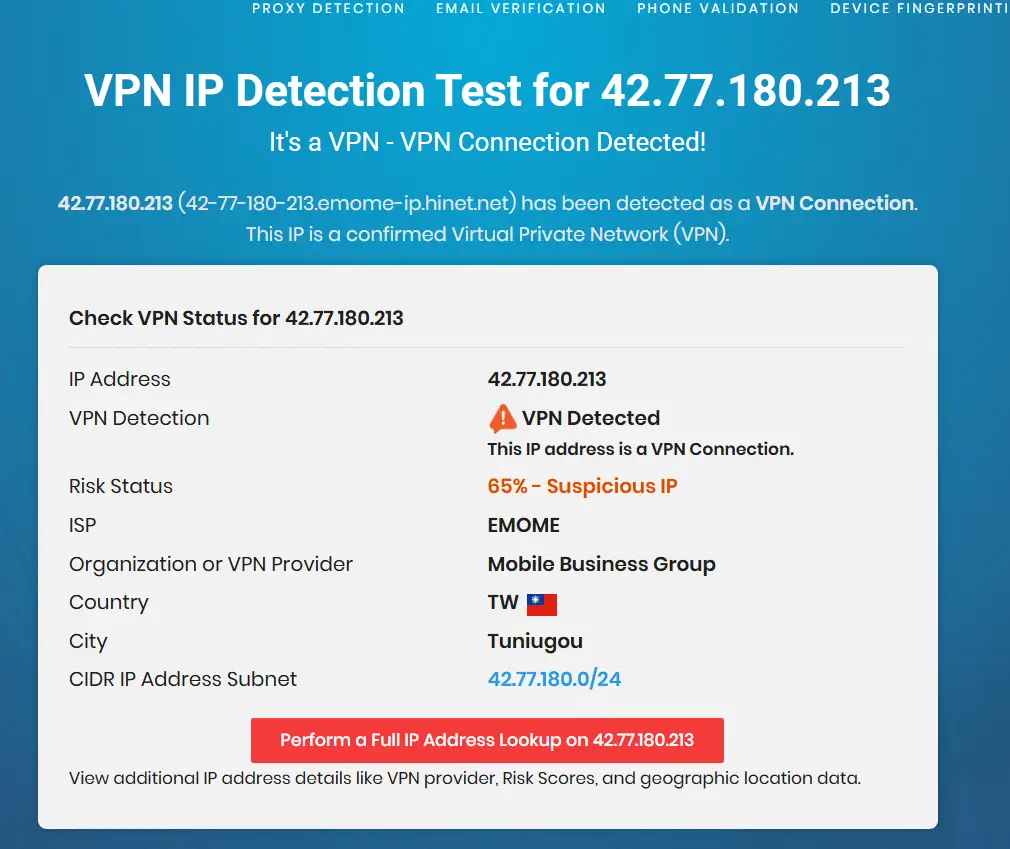1010x849 pixels.
Task: Click the EMOME ISP value
Action: 523,525
